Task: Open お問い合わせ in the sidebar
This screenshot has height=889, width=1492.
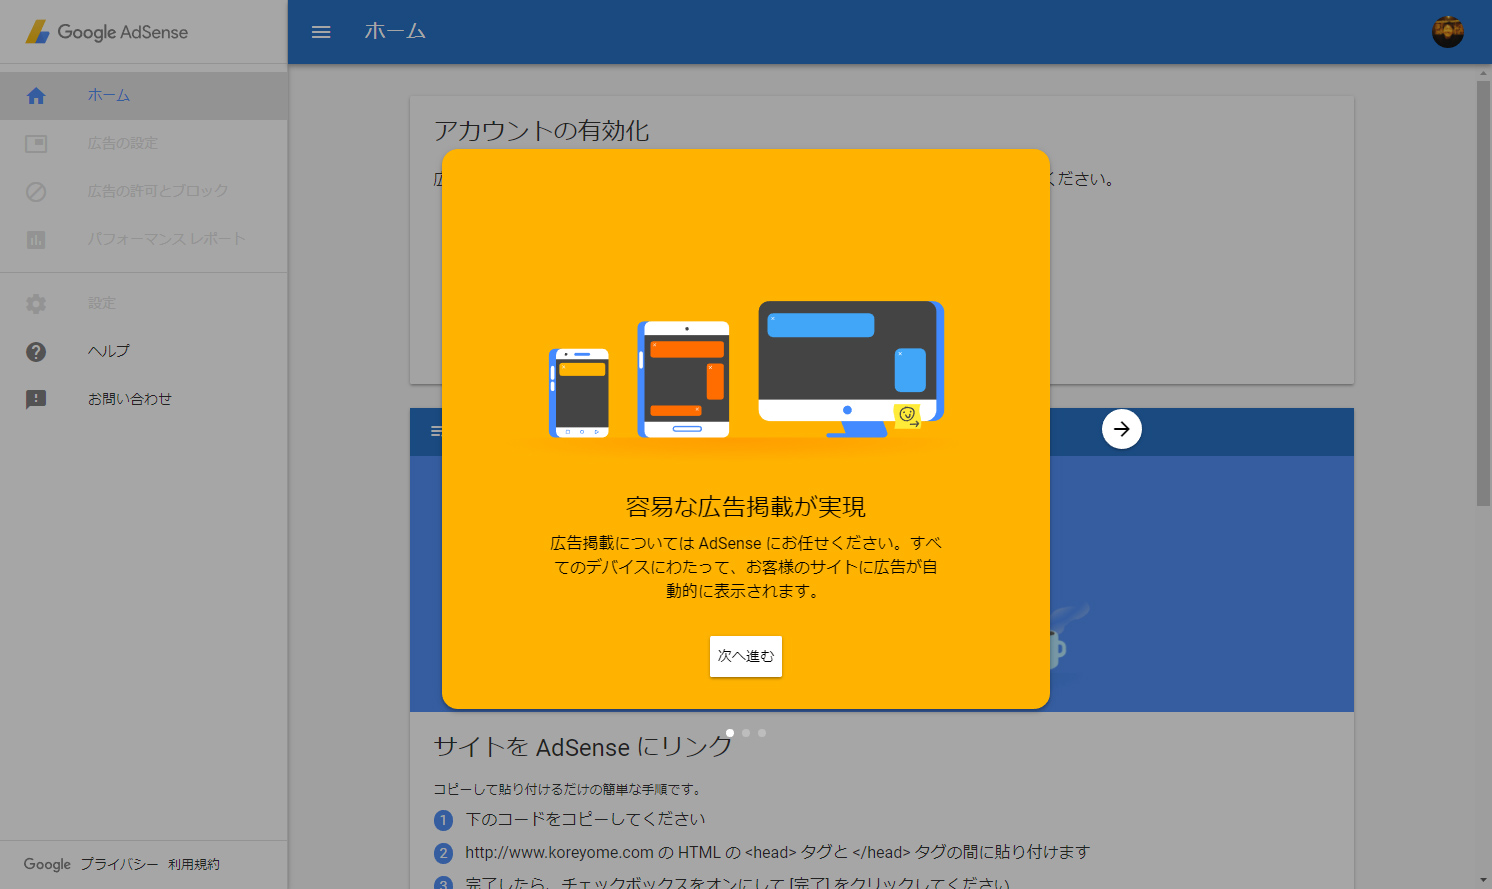Action: (x=144, y=400)
